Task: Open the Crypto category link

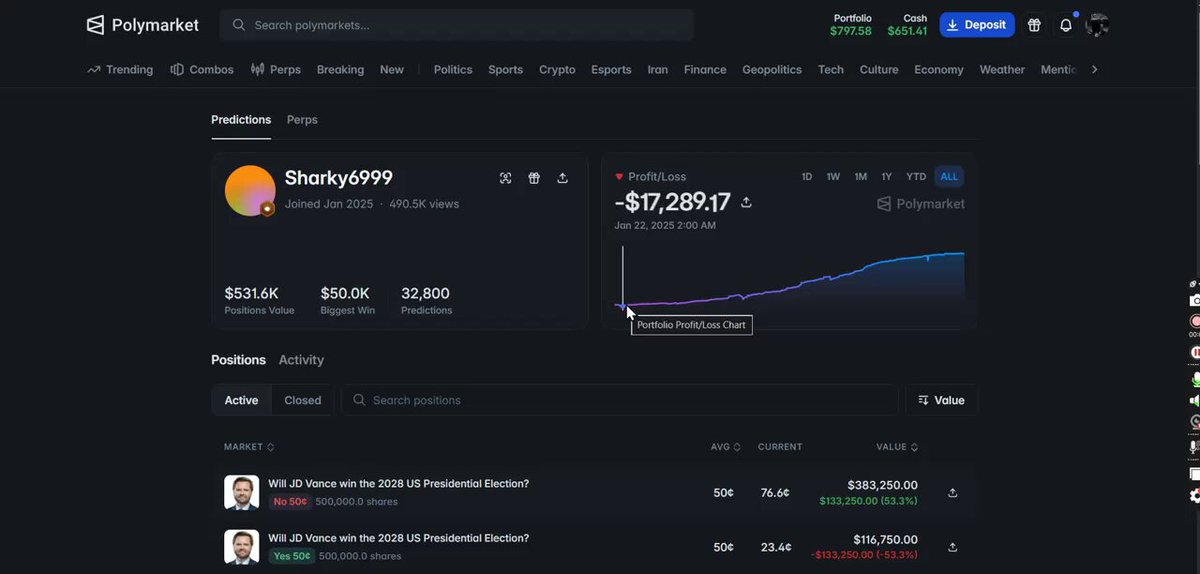Action: [557, 70]
